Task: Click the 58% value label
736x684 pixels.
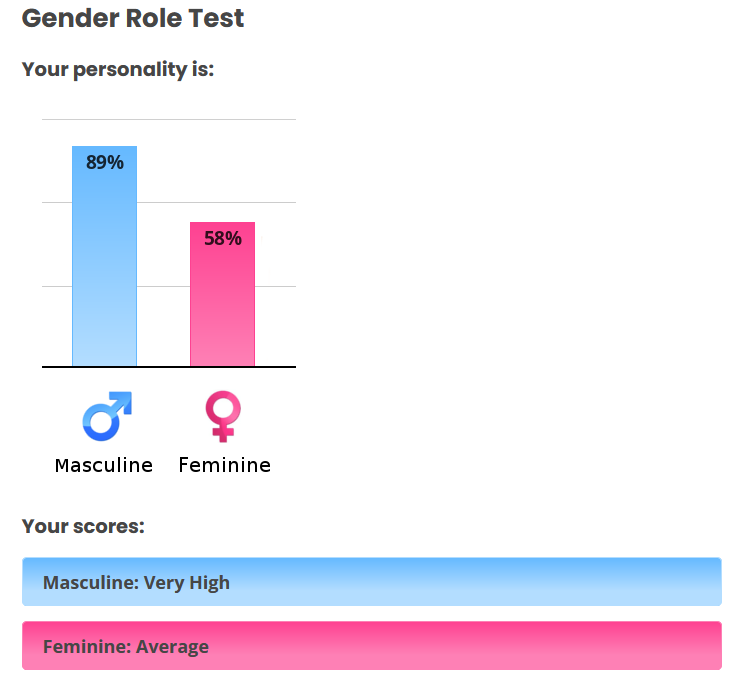Action: click(x=223, y=238)
